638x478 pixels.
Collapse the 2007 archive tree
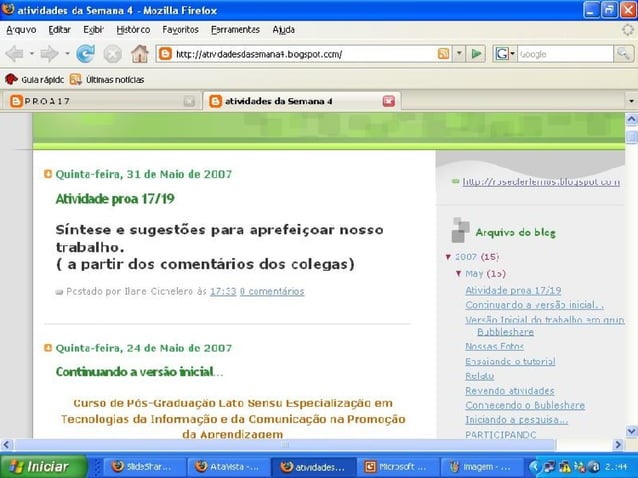click(449, 257)
